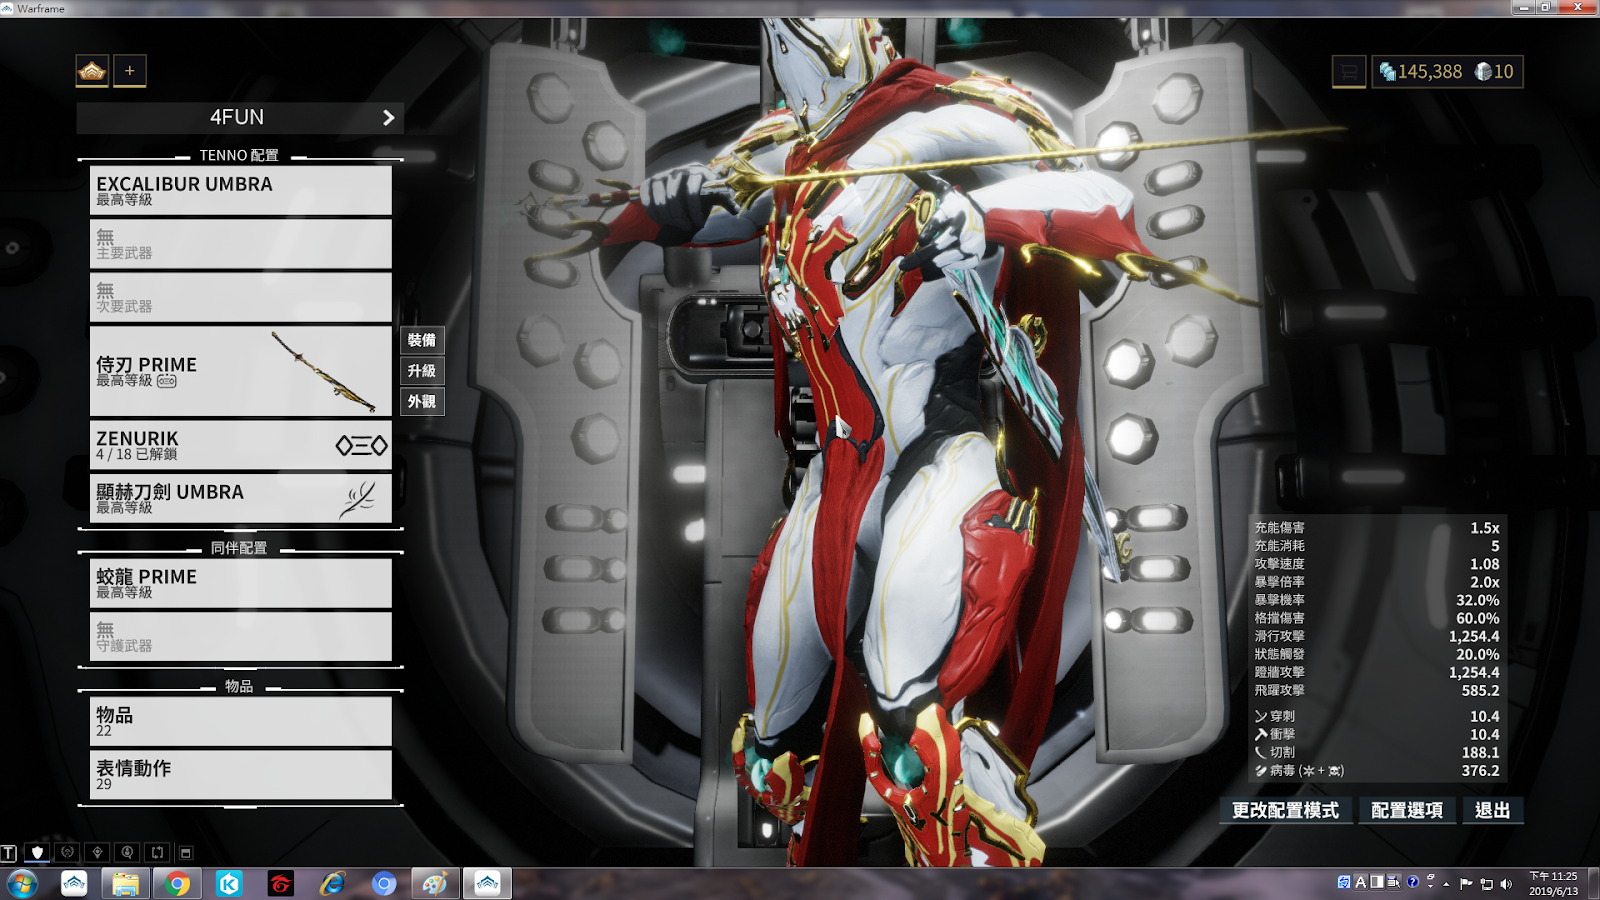Click the network tray icon
This screenshot has height=900, width=1600.
[x=1486, y=884]
